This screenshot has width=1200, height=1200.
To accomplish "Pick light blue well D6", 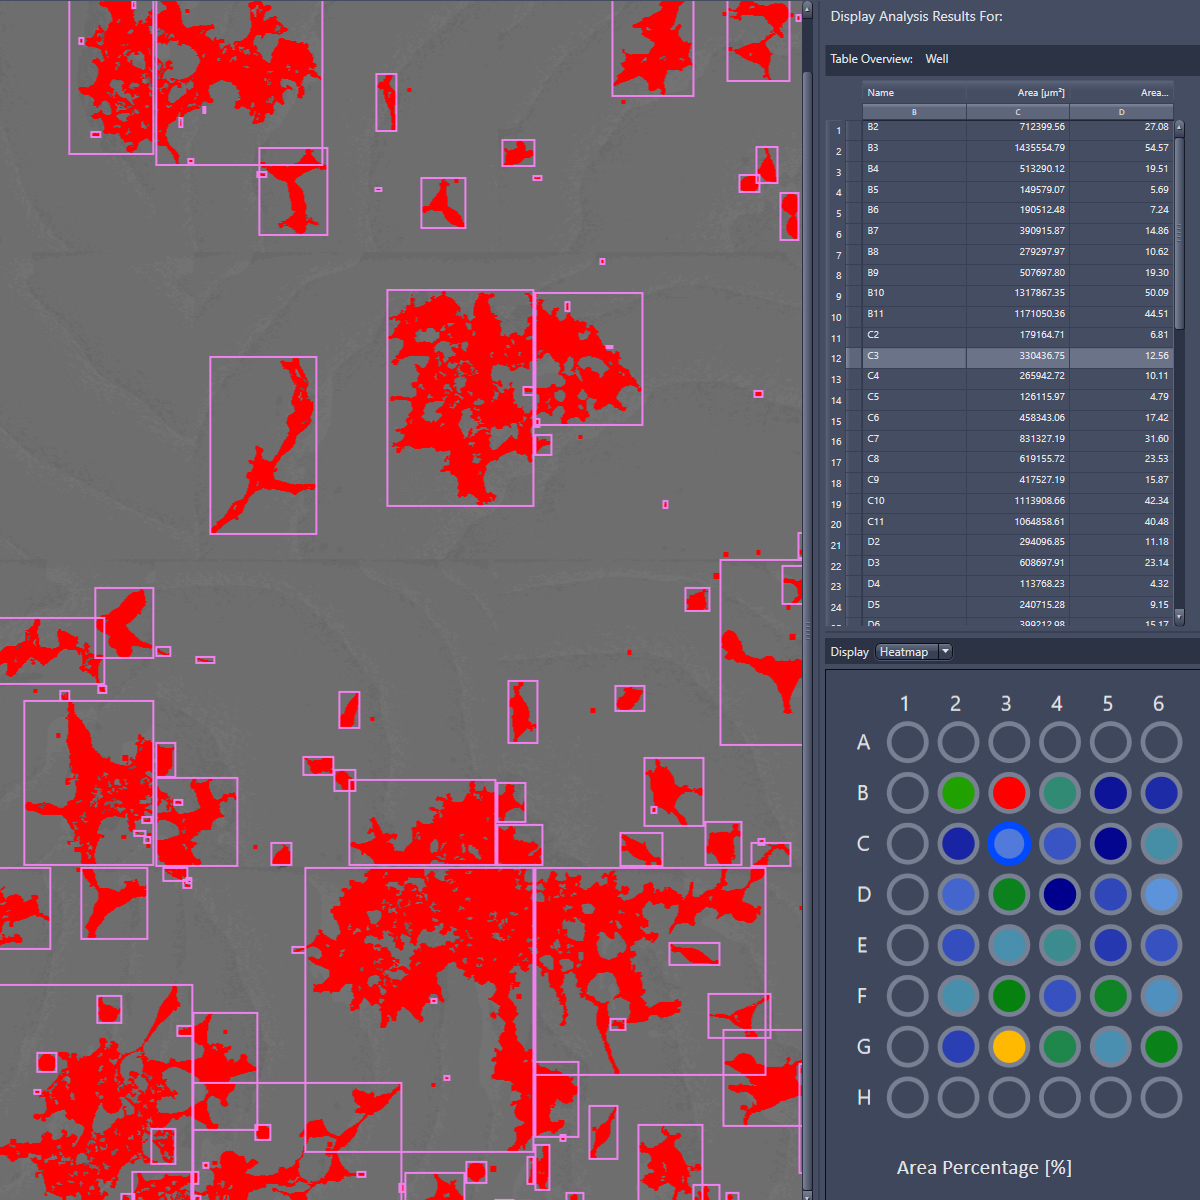I will coord(1161,895).
